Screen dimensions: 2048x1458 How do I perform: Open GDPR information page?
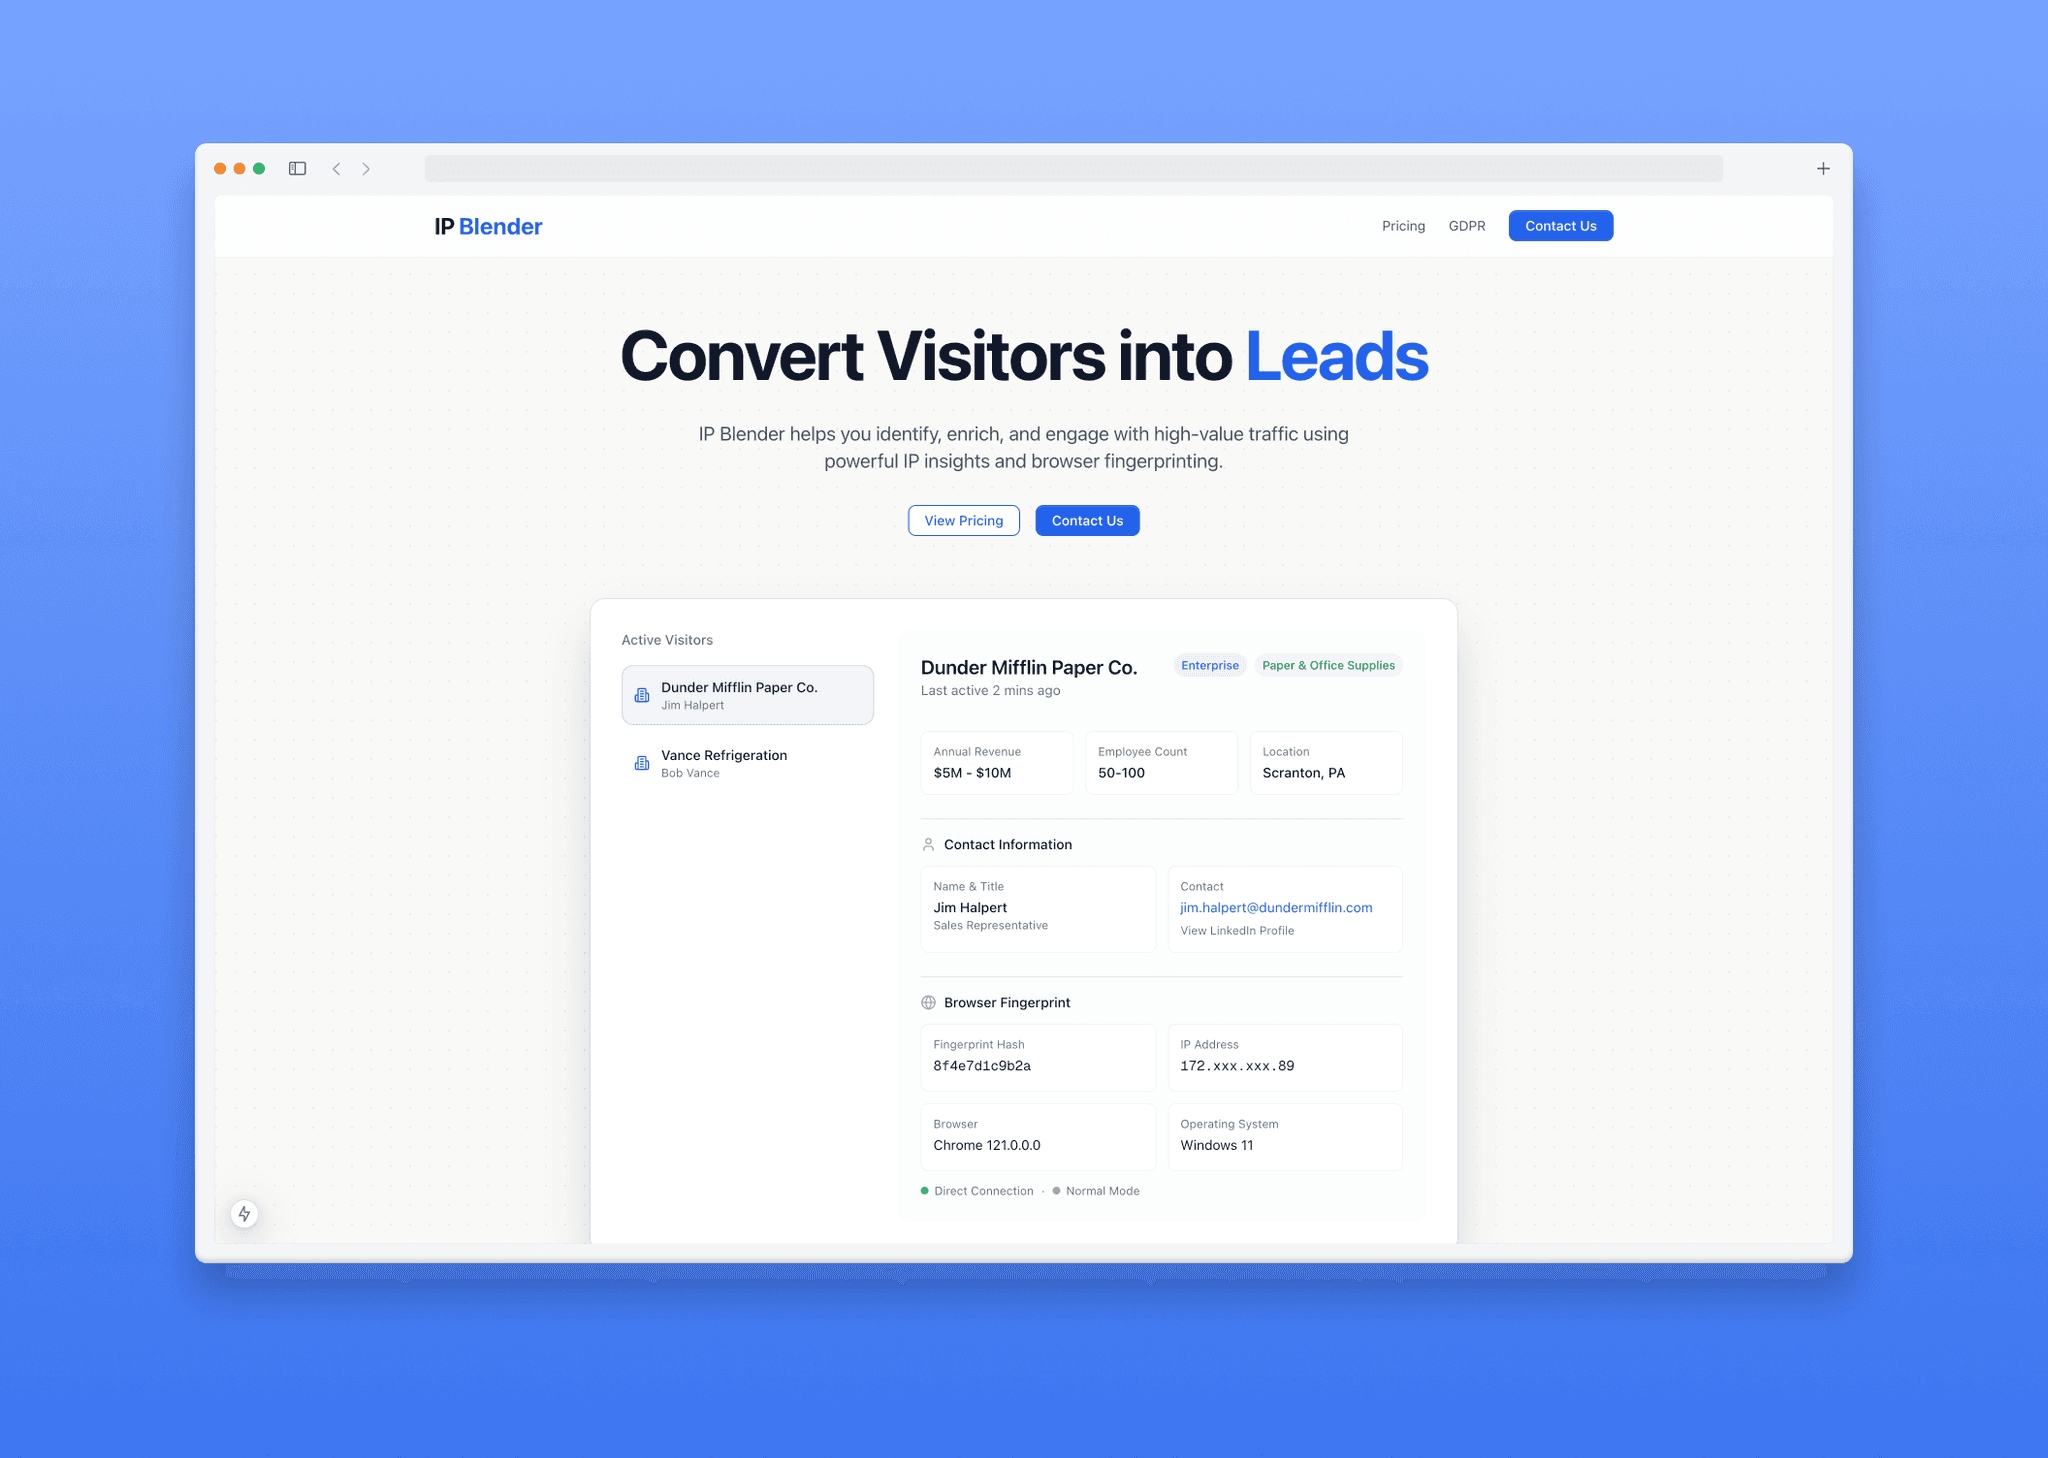pos(1466,226)
